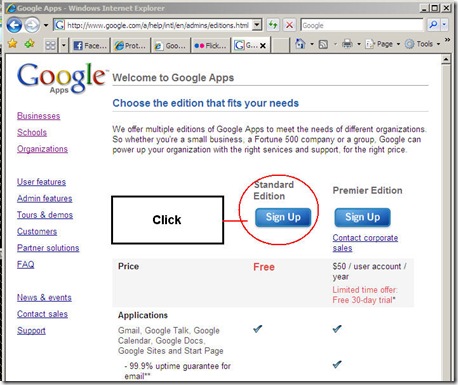Click the Google search box
Image resolution: width=458 pixels, height=385 pixels.
(362, 25)
